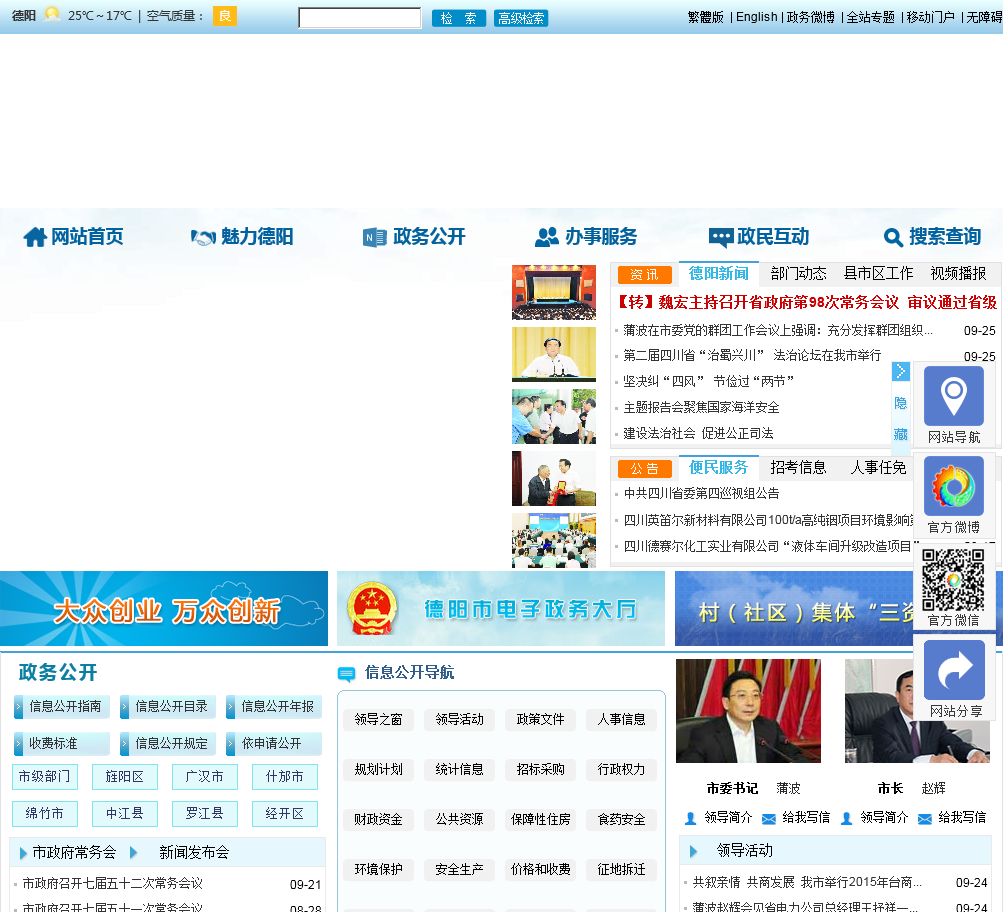The width and height of the screenshot is (1003, 912).
Task: Click the people icon beside 办事服务
Action: click(x=547, y=237)
